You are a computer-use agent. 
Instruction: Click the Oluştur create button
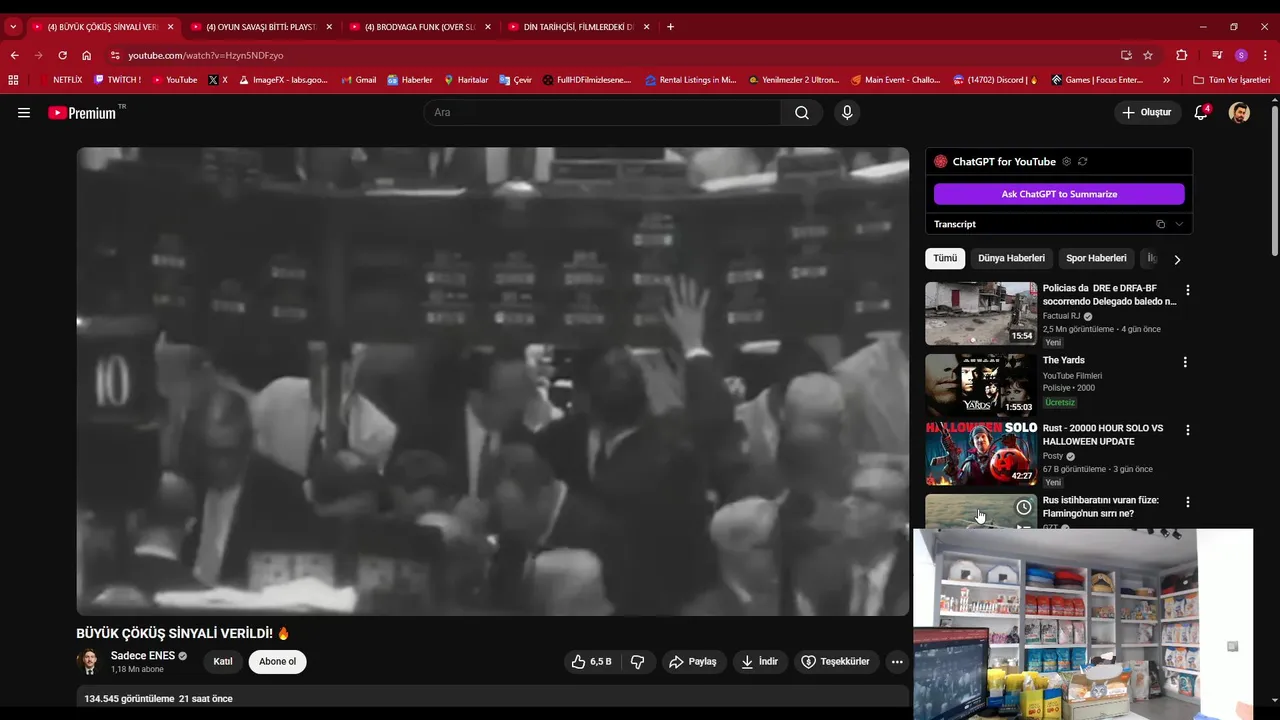(x=1148, y=113)
